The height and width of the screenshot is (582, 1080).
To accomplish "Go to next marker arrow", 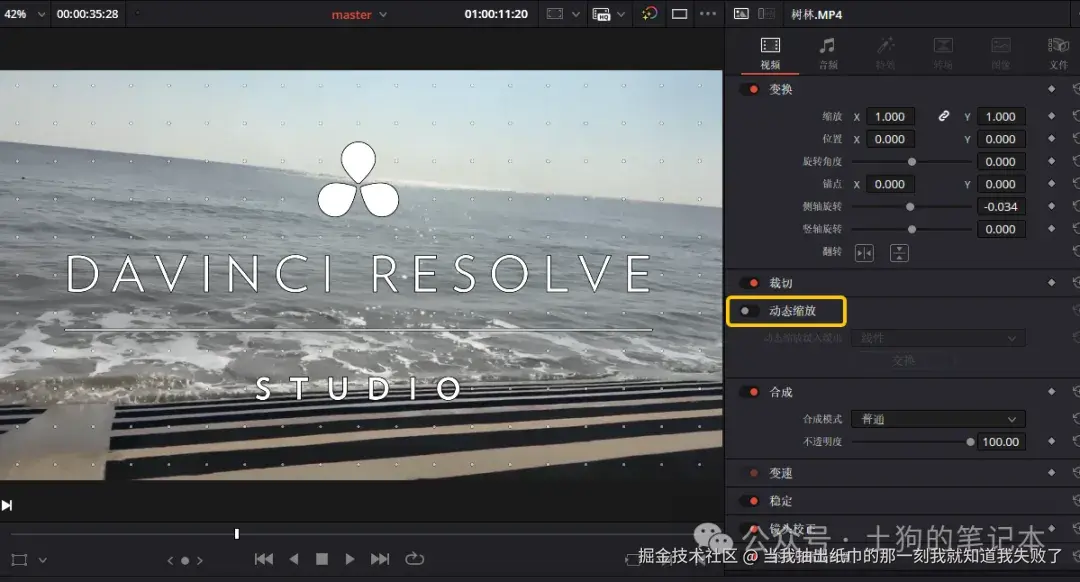I will (x=200, y=561).
